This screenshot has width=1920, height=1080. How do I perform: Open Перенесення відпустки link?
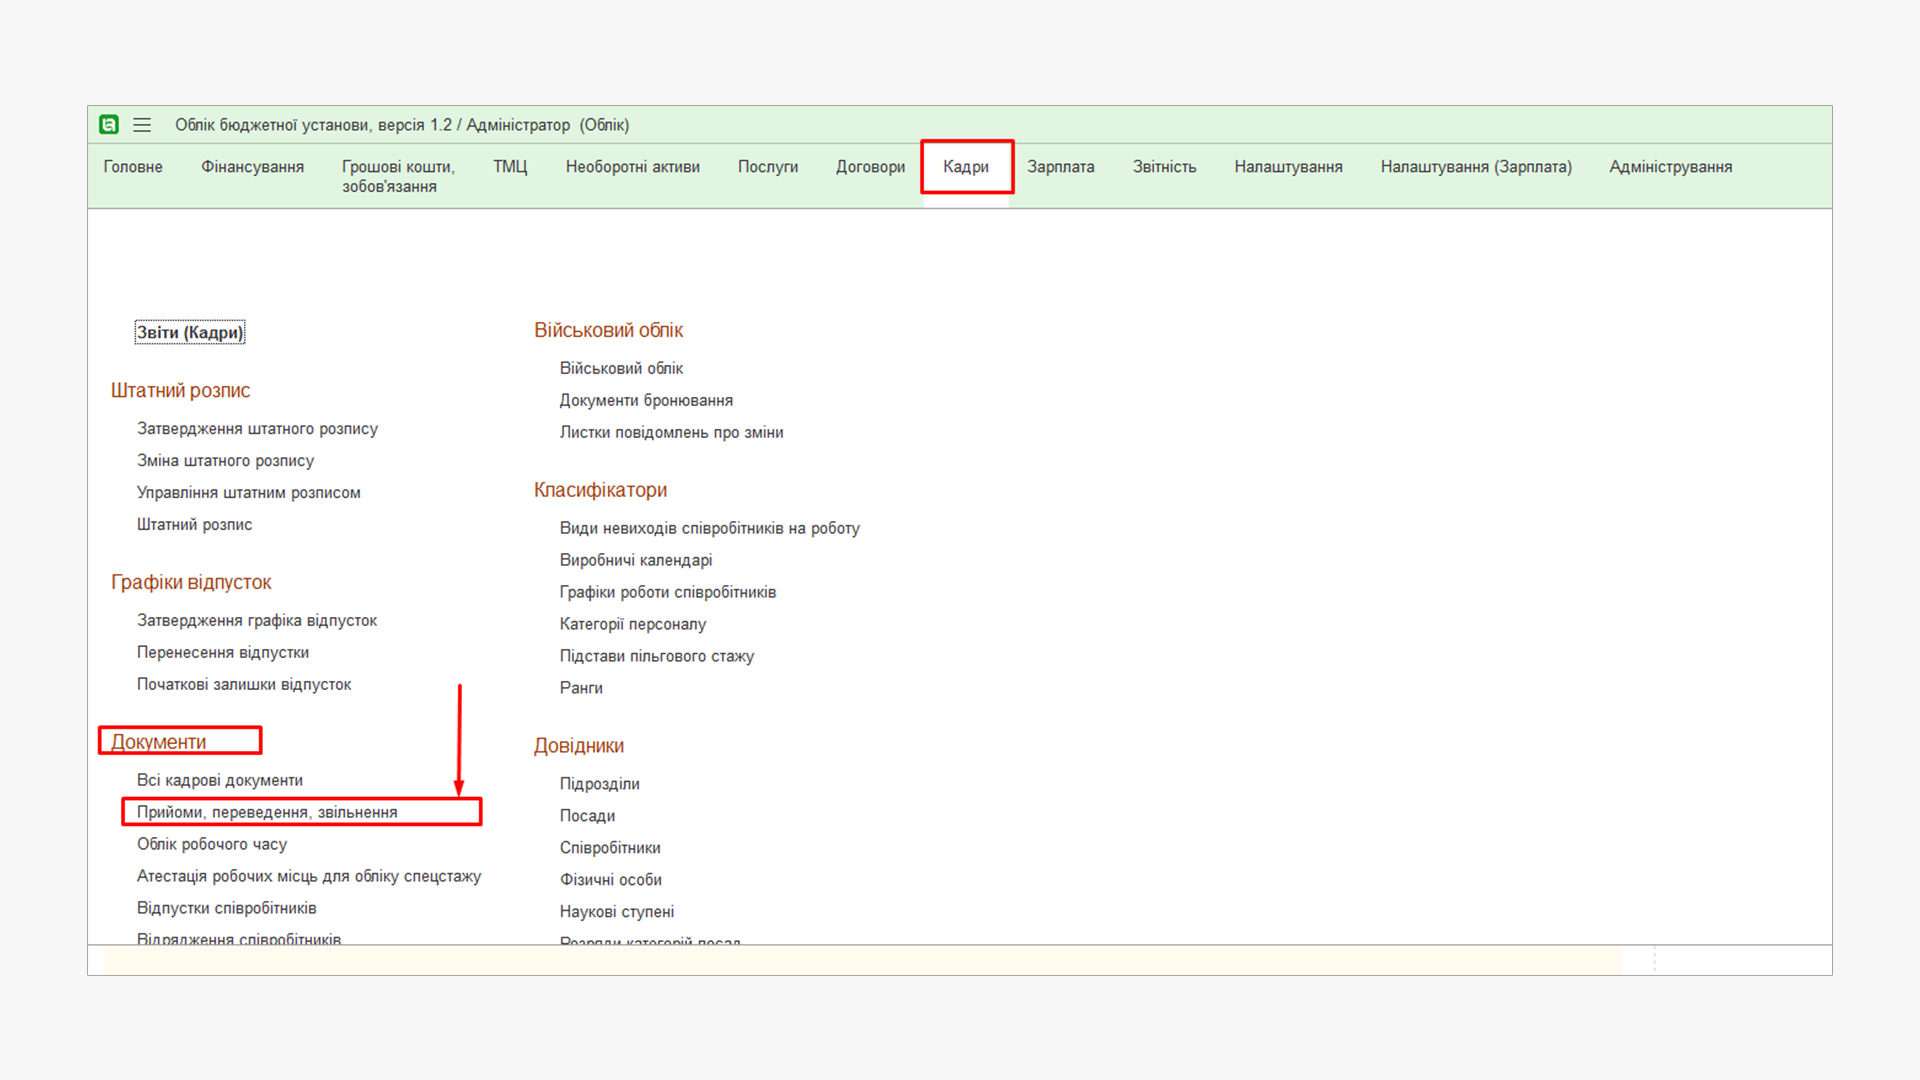[x=223, y=652]
